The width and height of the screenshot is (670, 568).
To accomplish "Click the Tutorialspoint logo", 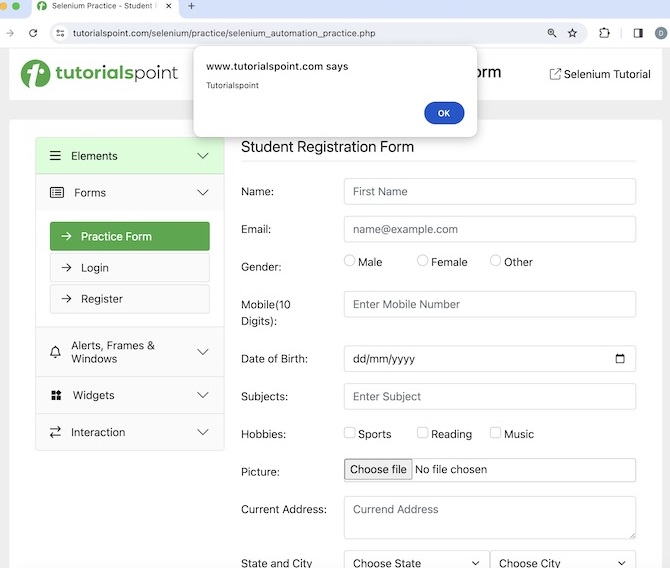I will pos(99,73).
